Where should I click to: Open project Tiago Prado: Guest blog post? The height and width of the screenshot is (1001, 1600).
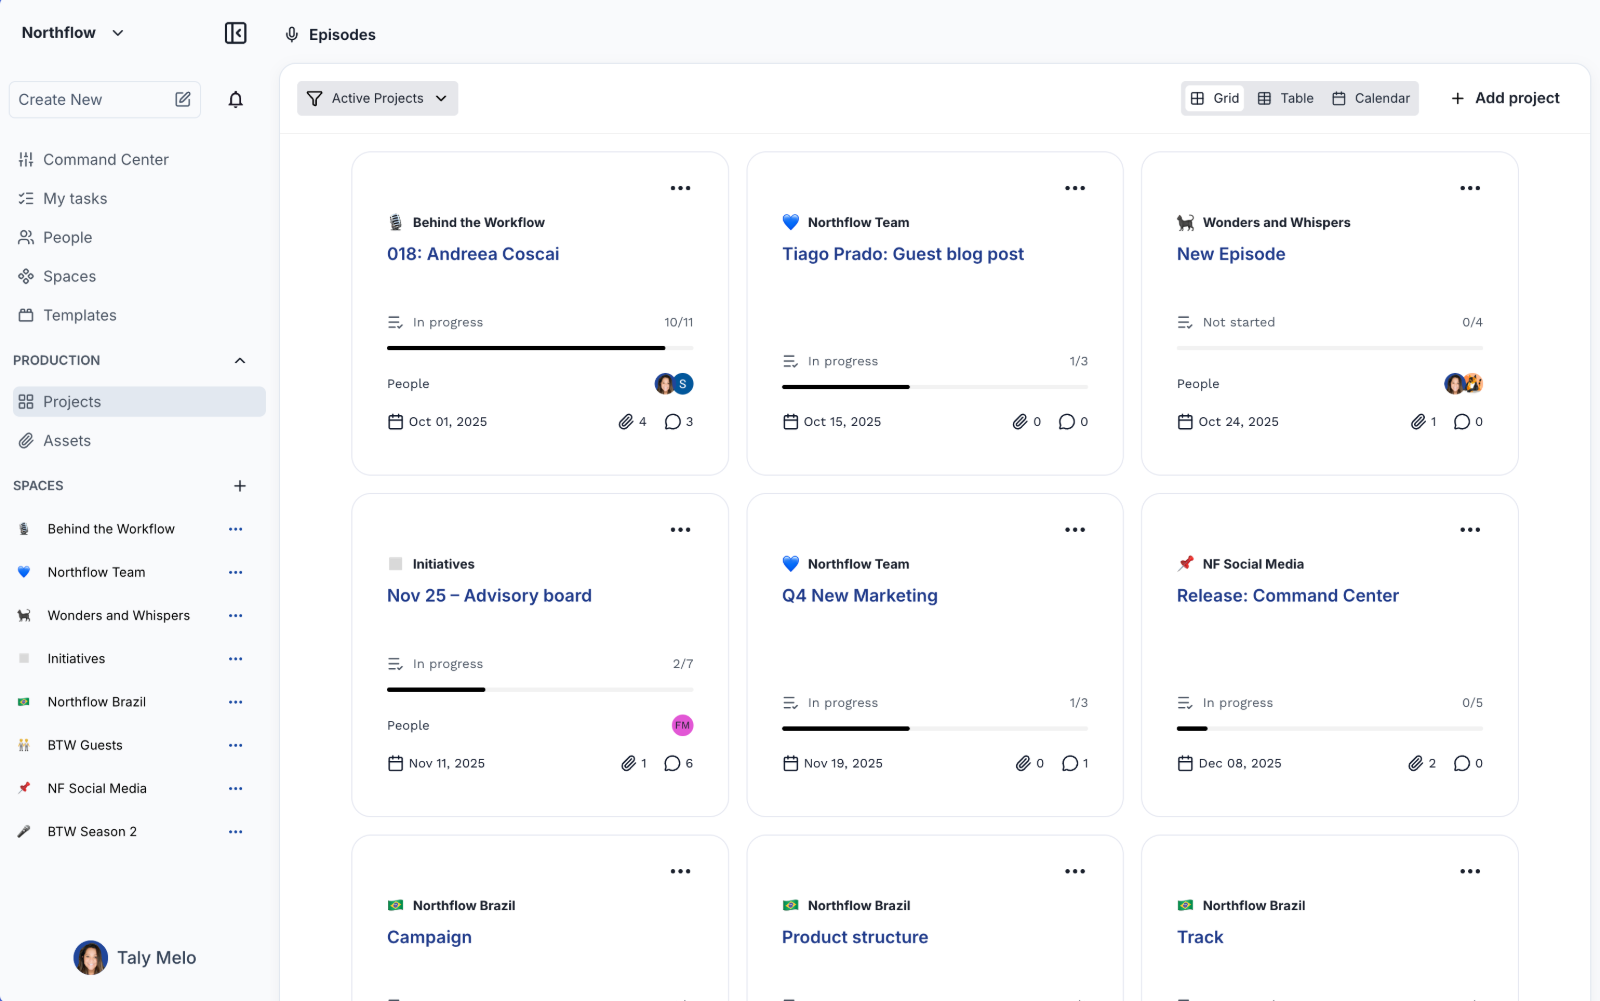[903, 254]
